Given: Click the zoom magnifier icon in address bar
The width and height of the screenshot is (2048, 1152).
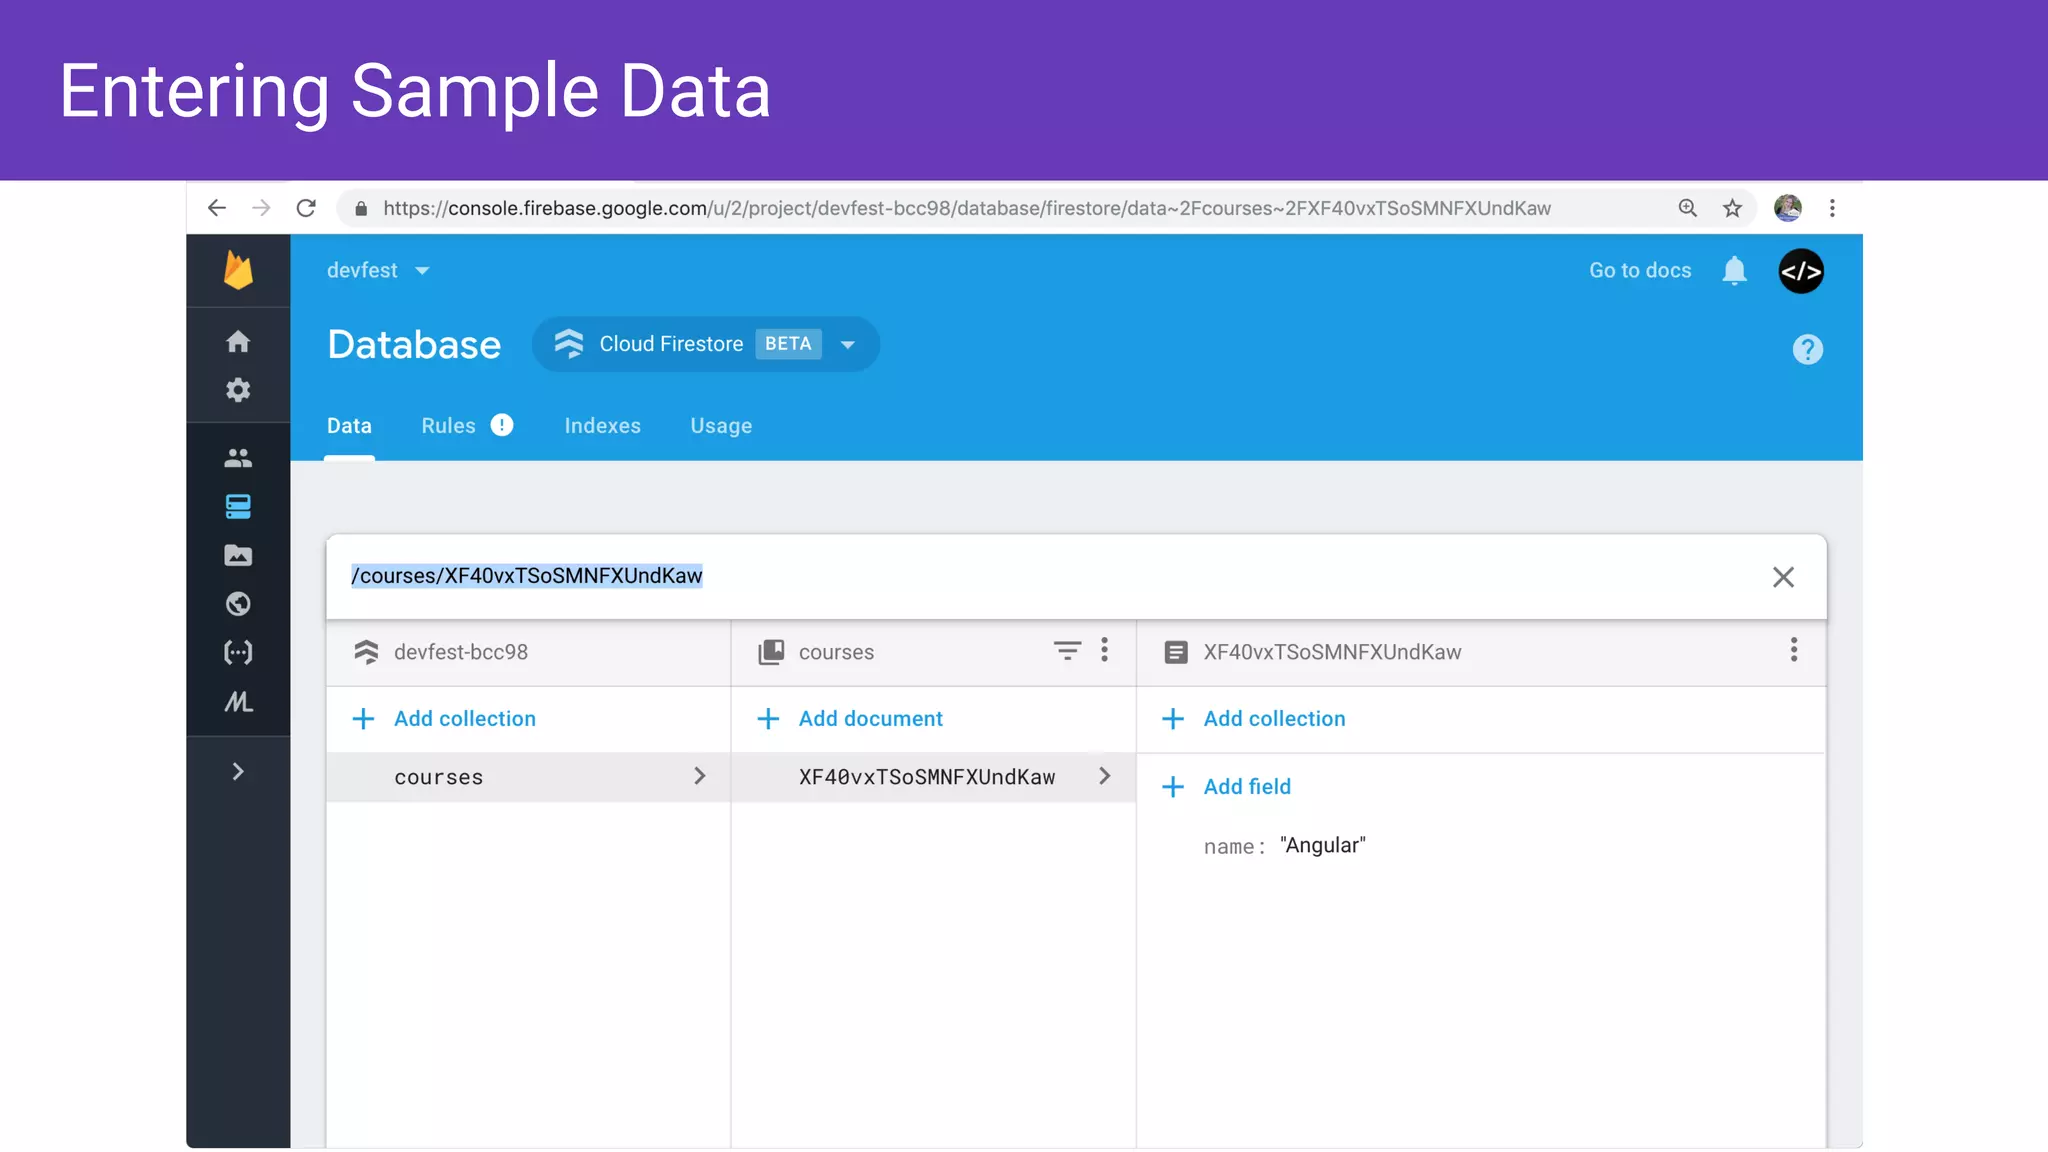Looking at the screenshot, I should point(1687,208).
